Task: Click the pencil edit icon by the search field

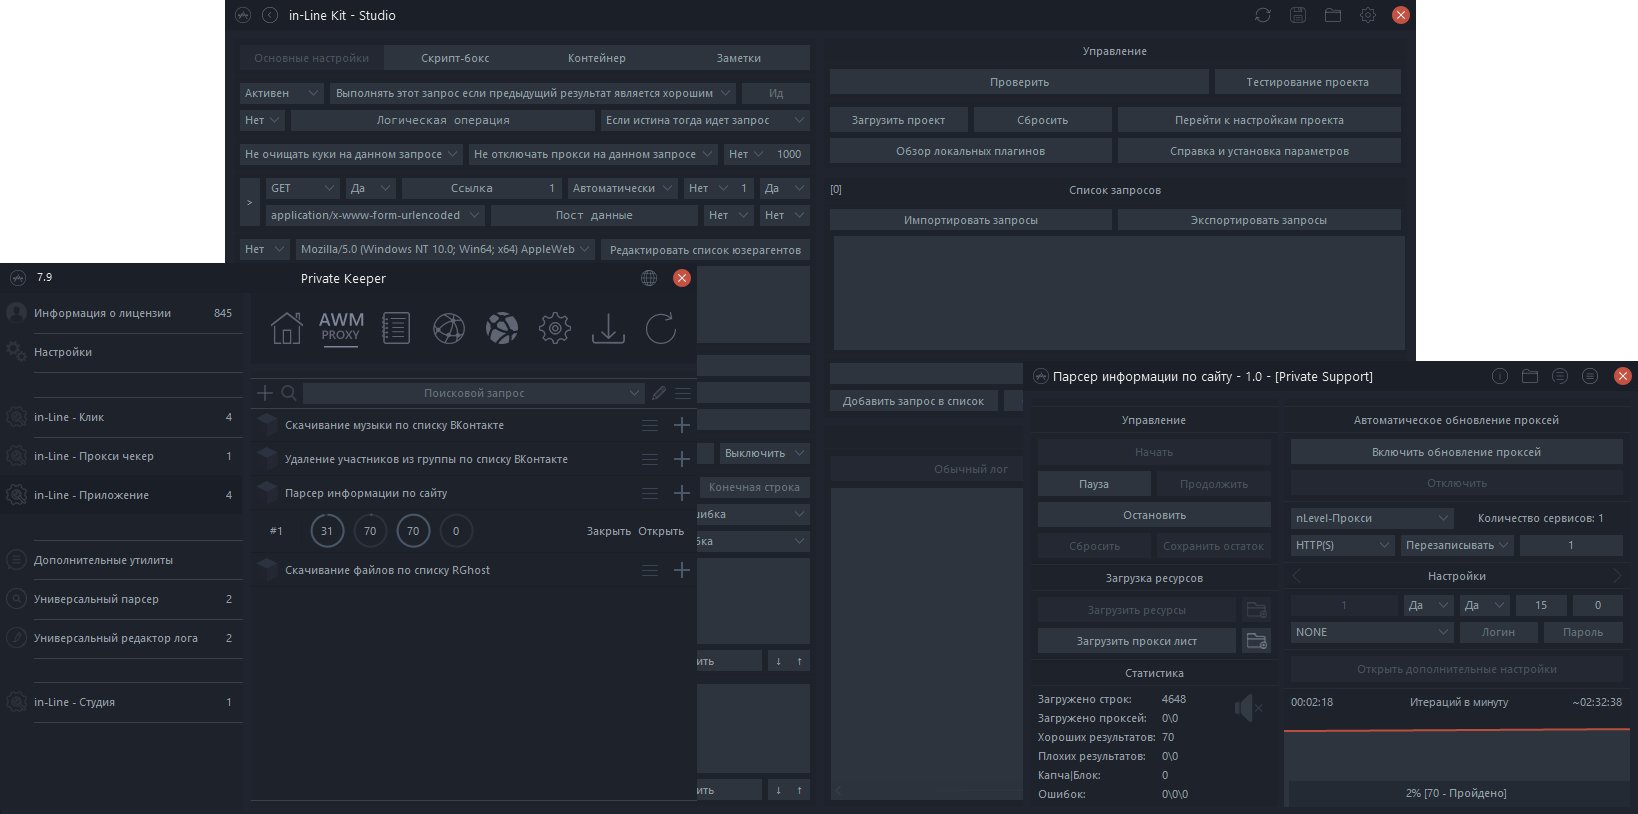Action: coord(659,393)
